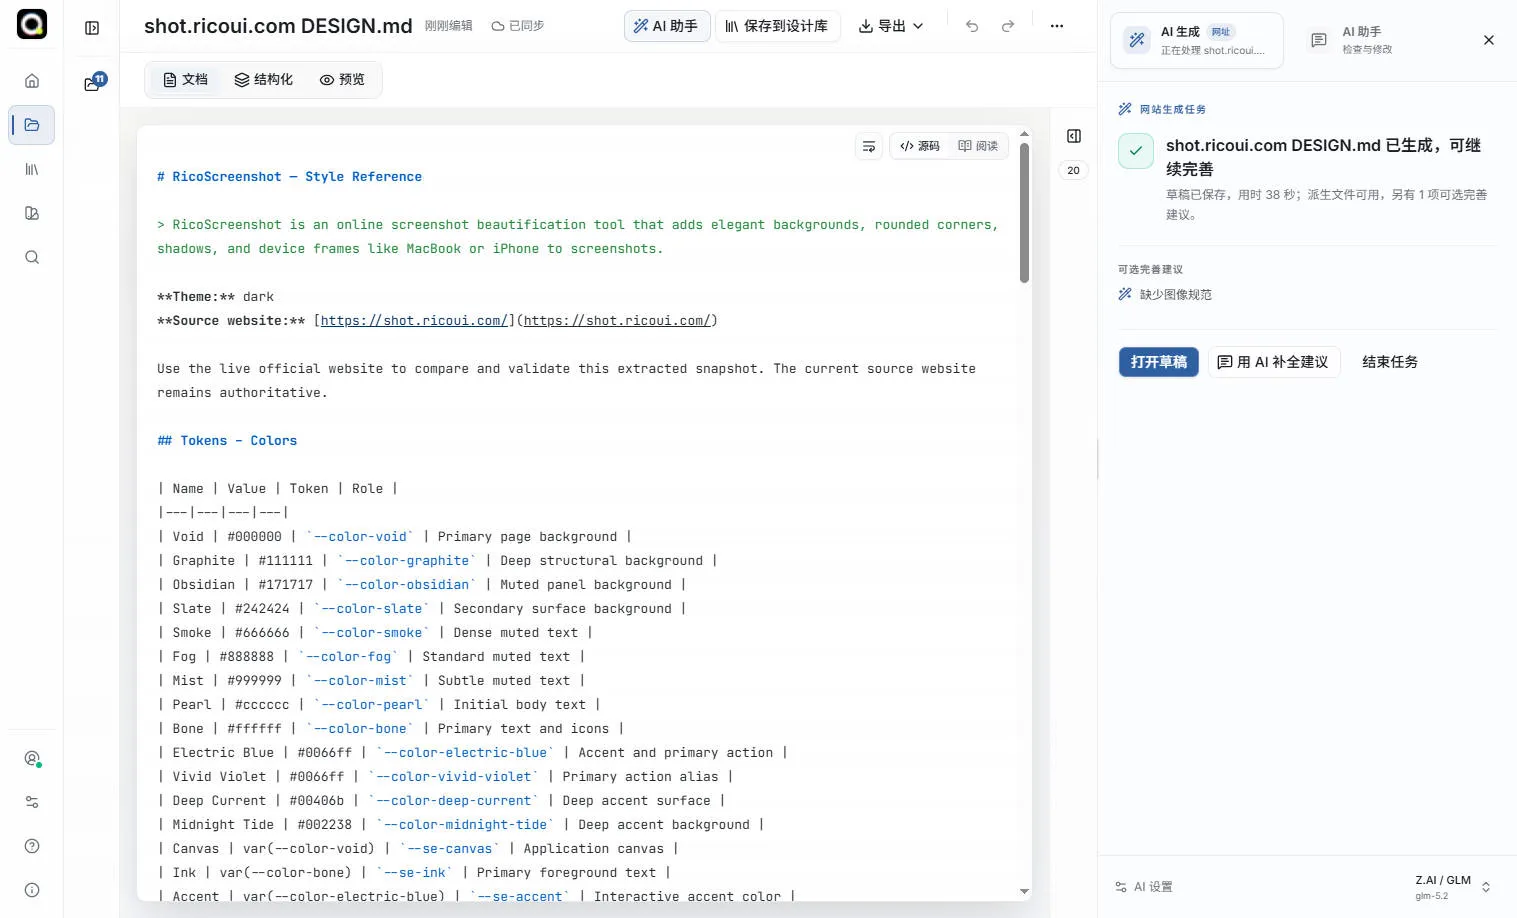Click 保存到设计库 button

[777, 26]
